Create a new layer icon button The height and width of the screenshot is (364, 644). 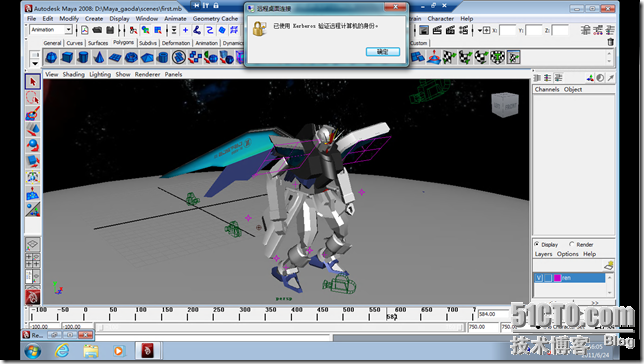point(609,266)
